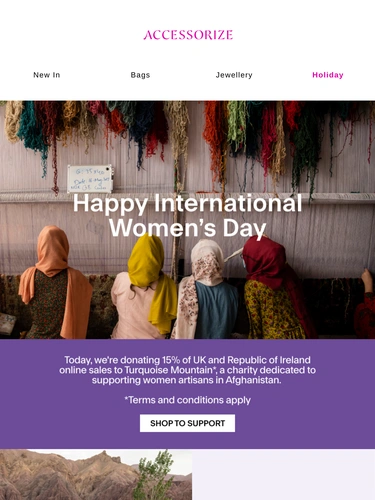Go to the Jewellery section

click(x=234, y=75)
